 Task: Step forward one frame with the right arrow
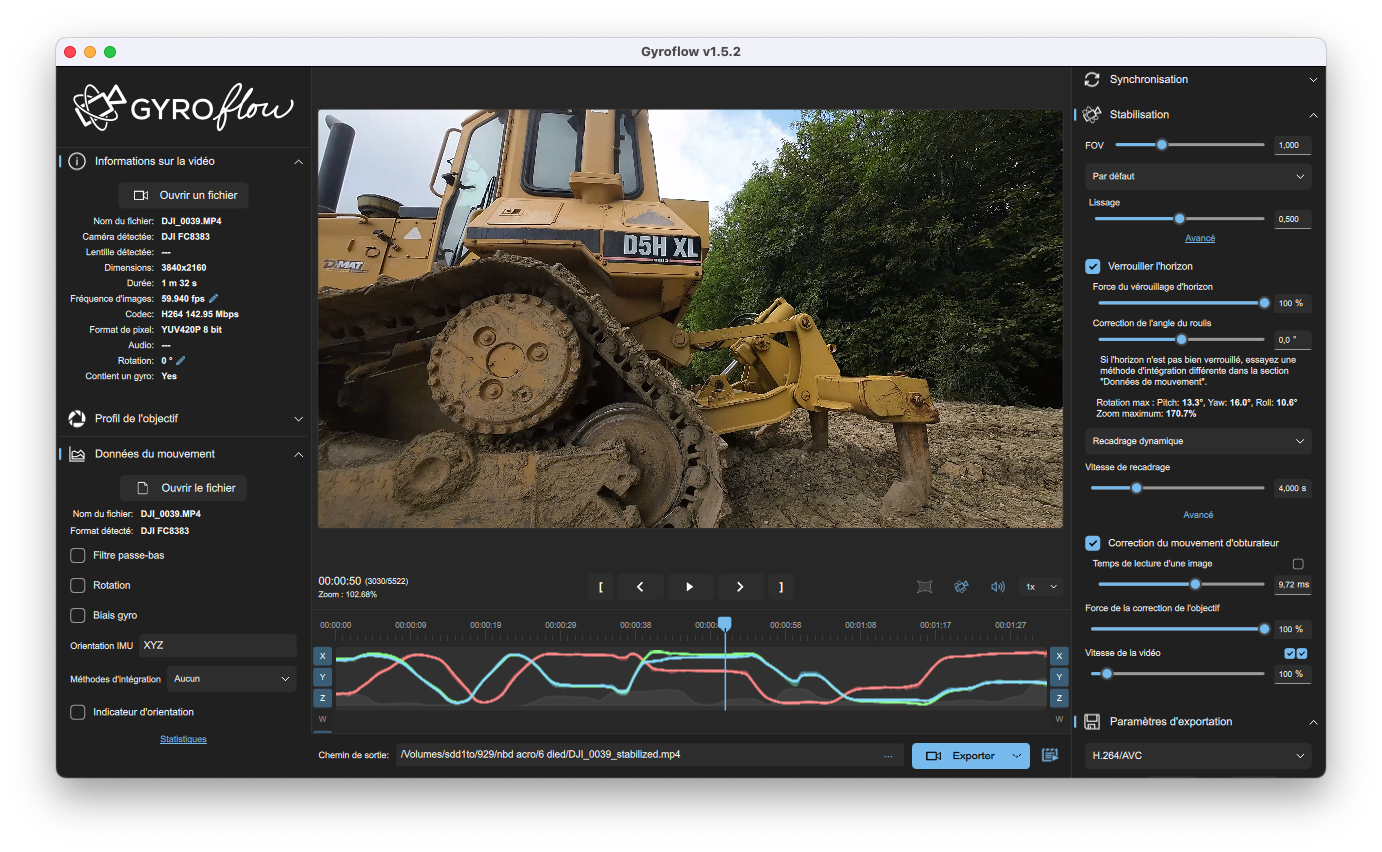739,587
